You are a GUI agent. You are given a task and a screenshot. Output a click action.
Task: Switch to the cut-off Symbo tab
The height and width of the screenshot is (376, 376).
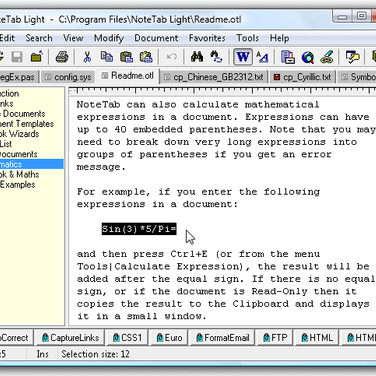point(357,77)
